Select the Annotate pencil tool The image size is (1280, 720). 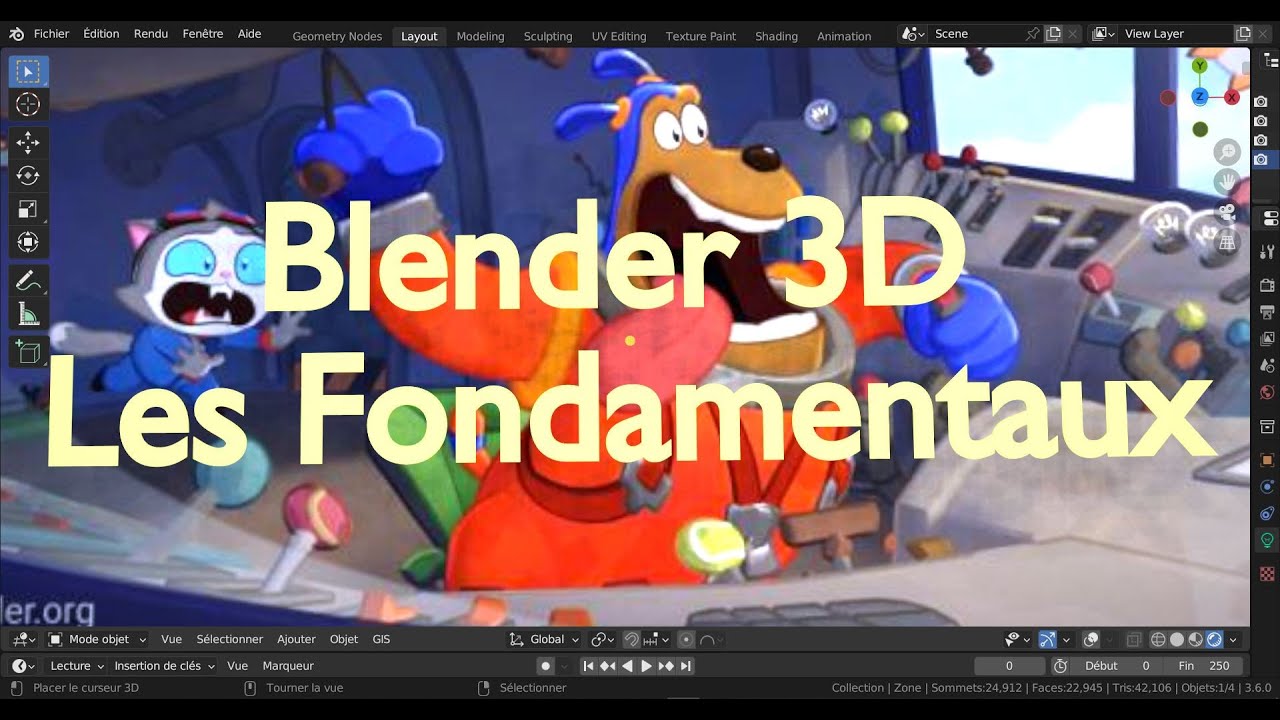(28, 281)
